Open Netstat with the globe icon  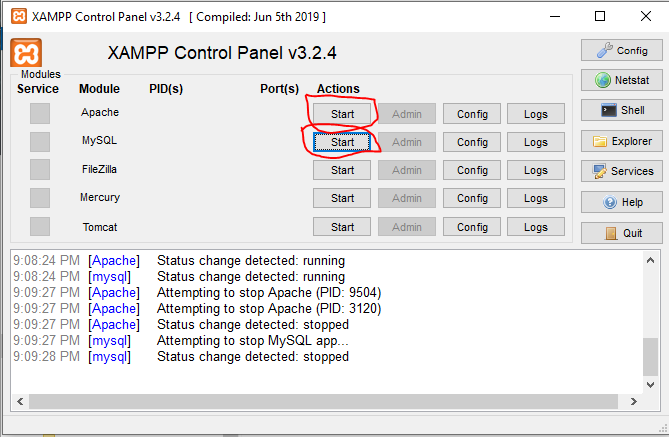point(622,80)
